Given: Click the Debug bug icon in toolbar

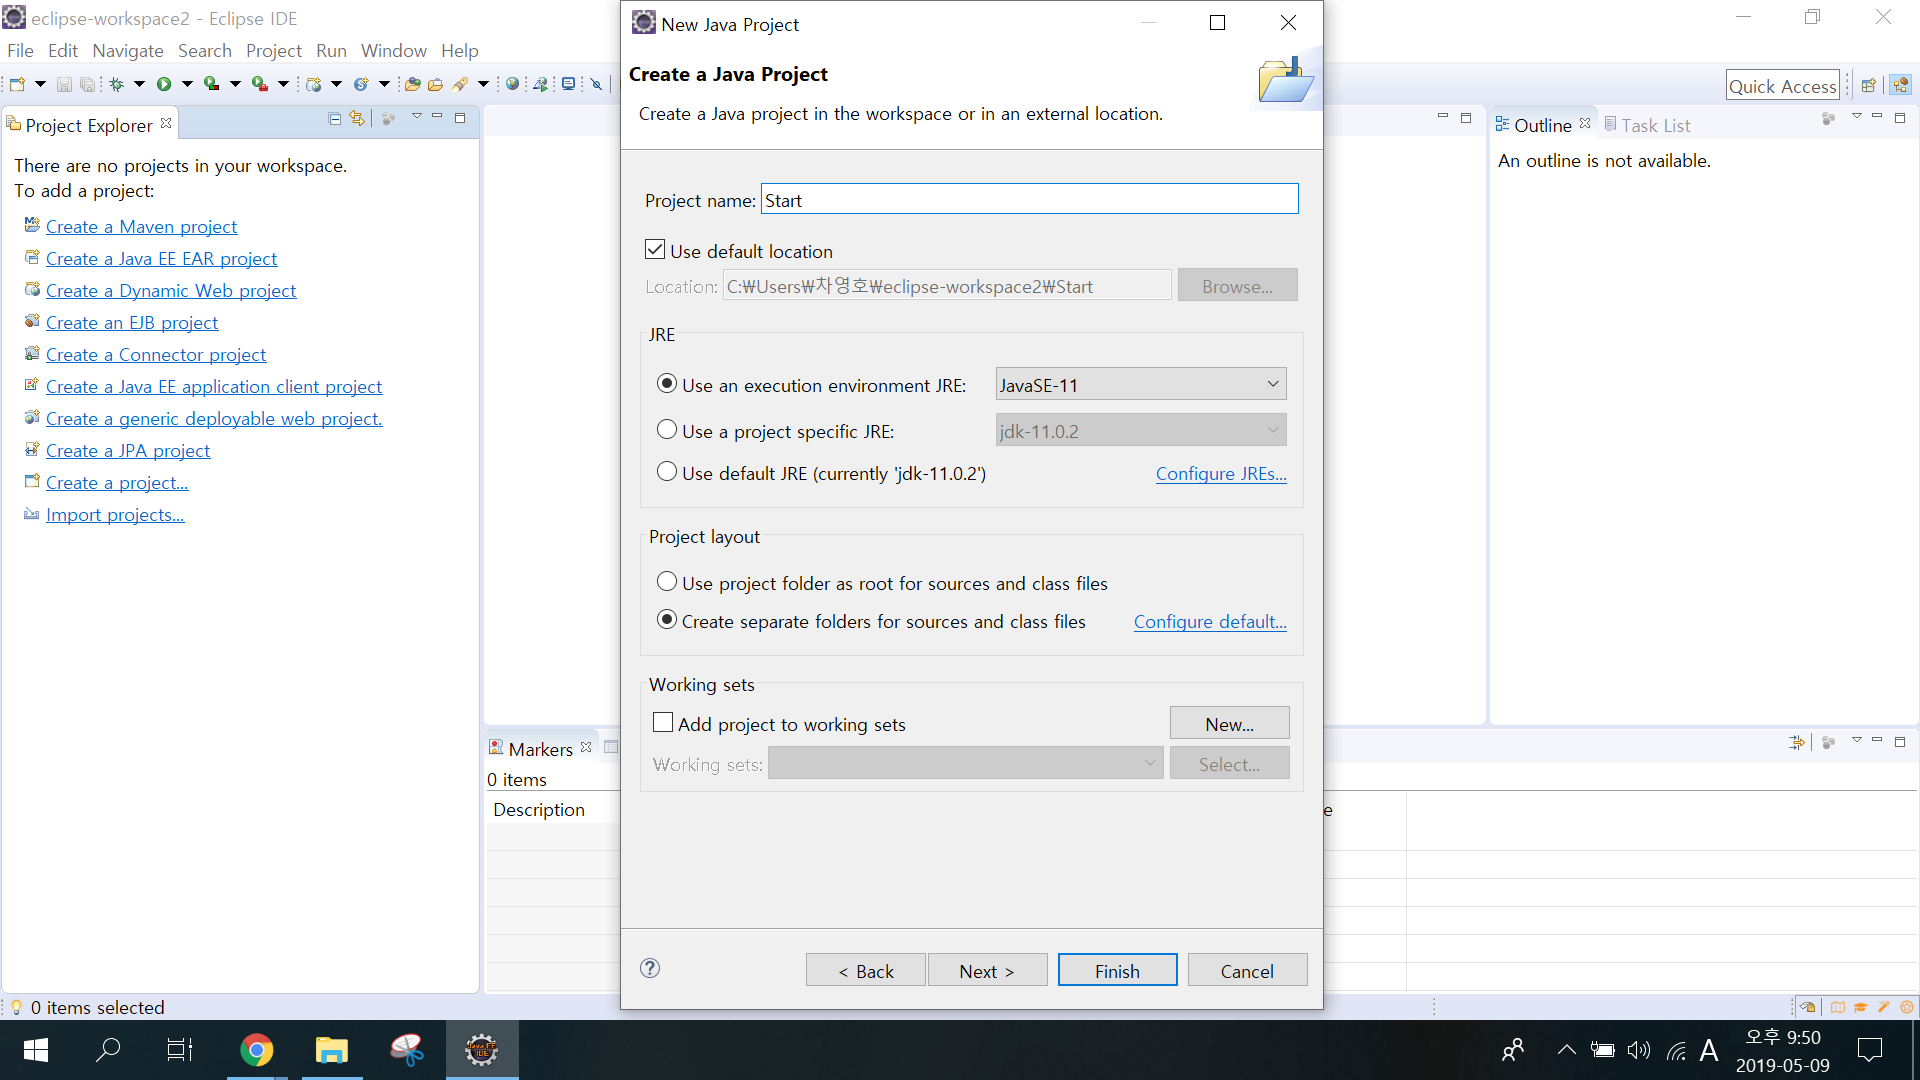Looking at the screenshot, I should pyautogui.click(x=117, y=85).
